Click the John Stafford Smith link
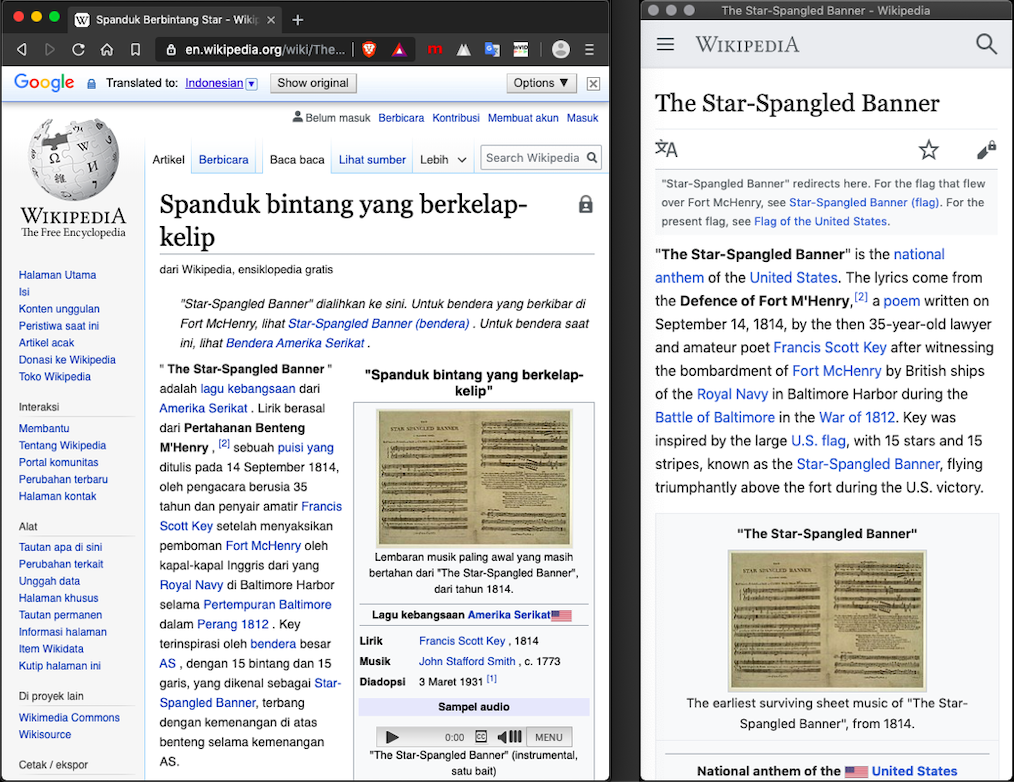This screenshot has width=1014, height=782. [467, 661]
